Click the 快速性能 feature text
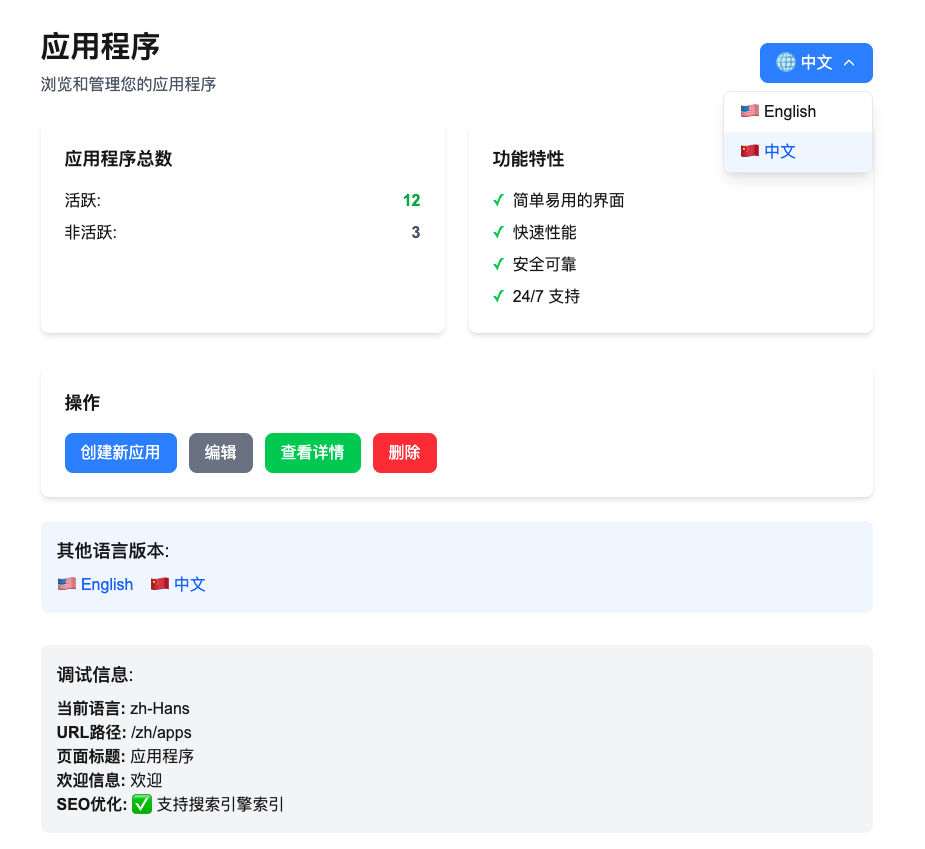Viewport: 925px width, 849px height. coord(544,232)
